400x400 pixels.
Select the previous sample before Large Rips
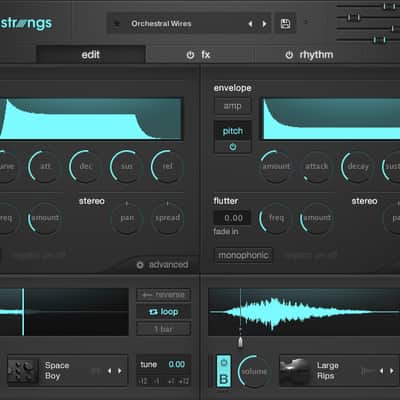(382, 371)
